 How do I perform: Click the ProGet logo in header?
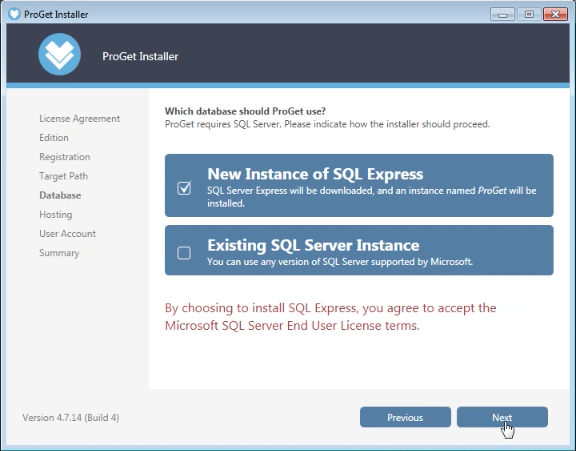point(60,54)
